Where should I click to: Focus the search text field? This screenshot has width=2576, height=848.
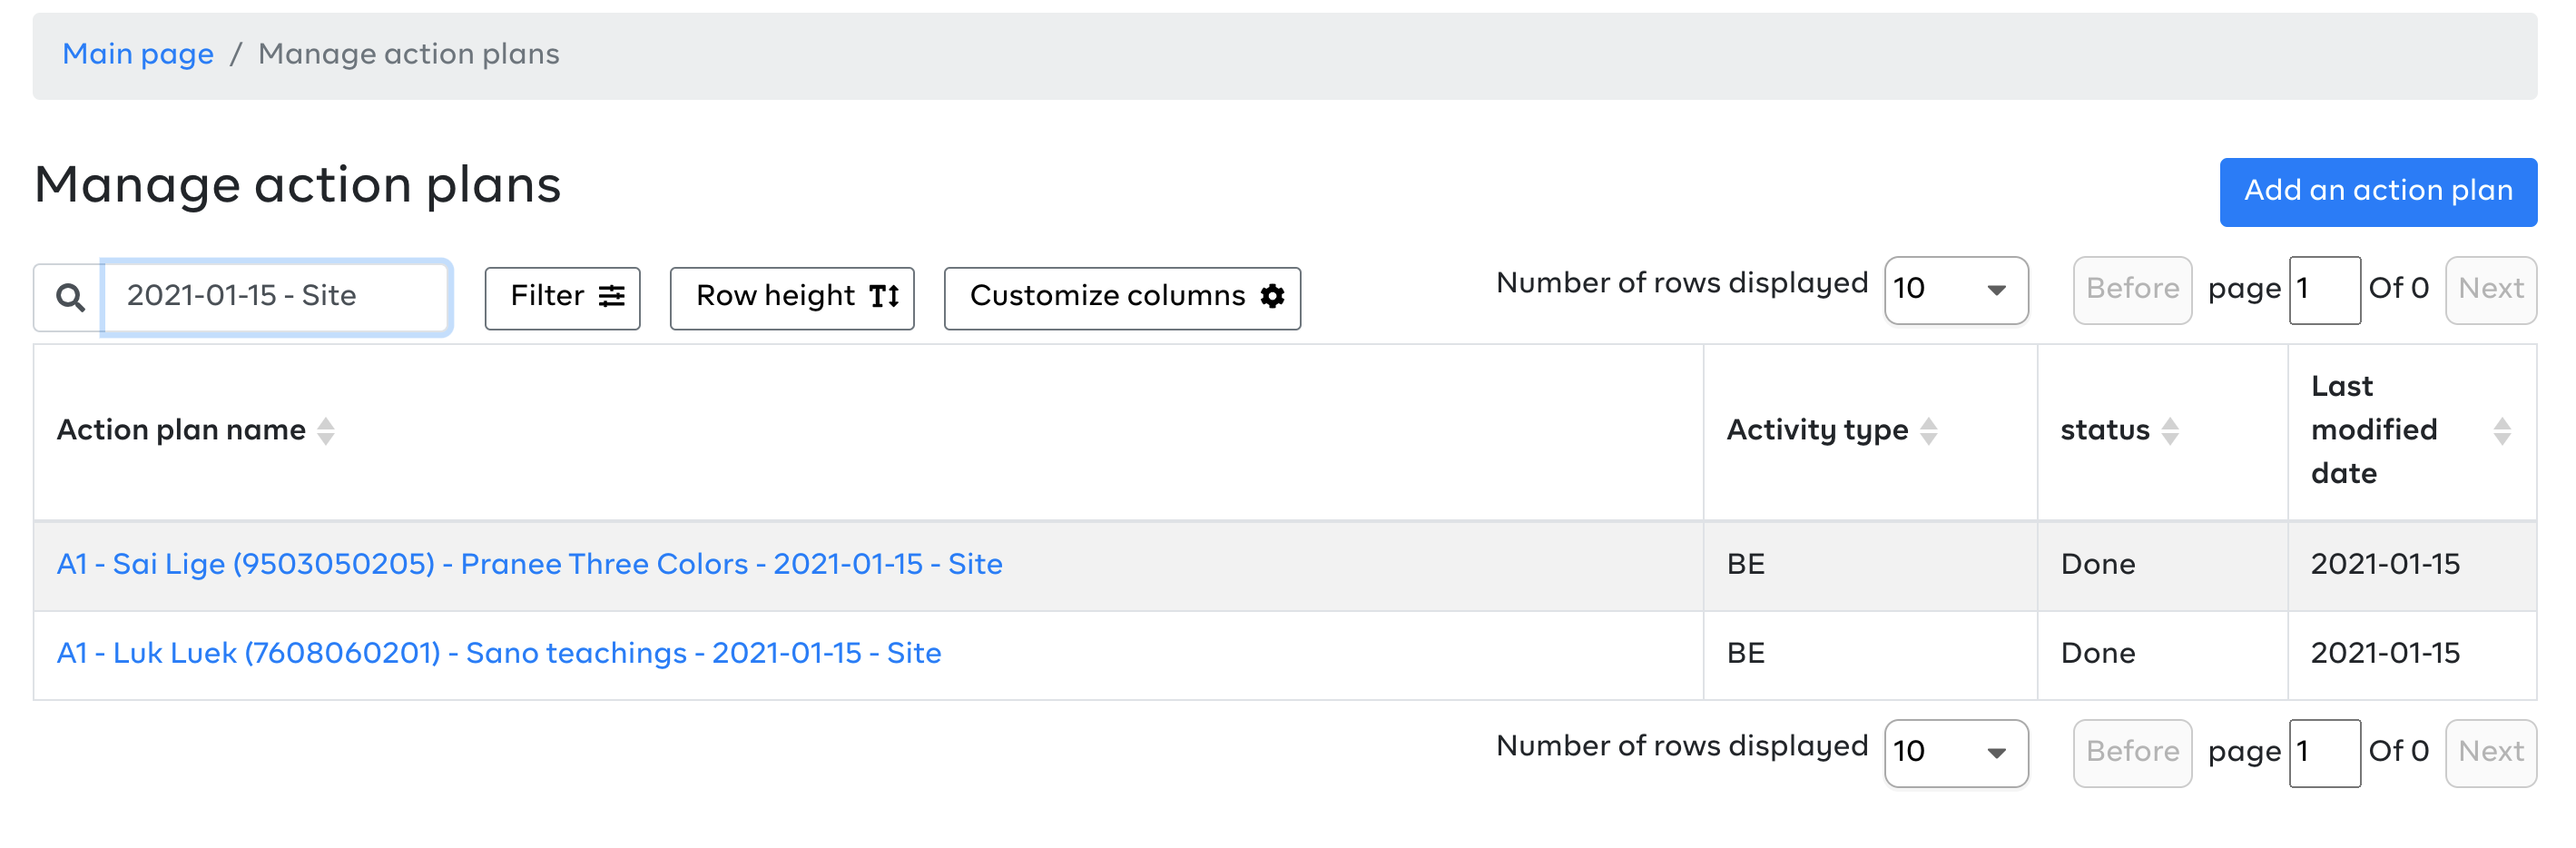click(x=276, y=296)
